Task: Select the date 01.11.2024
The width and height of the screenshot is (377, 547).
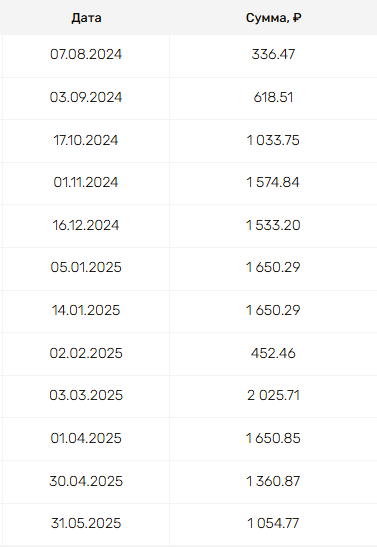Action: pyautogui.click(x=86, y=182)
